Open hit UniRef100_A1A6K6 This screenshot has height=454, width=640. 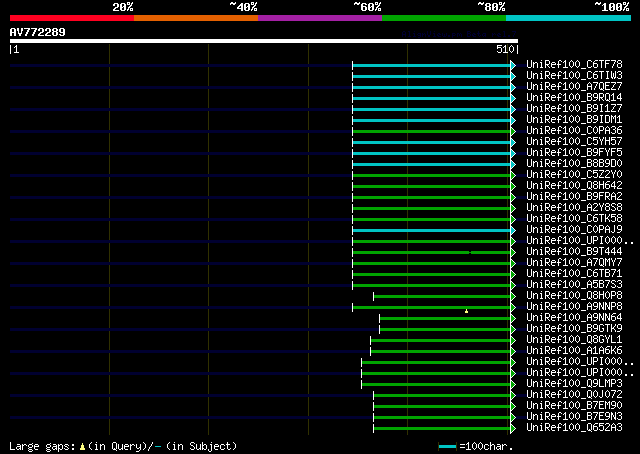pos(574,351)
